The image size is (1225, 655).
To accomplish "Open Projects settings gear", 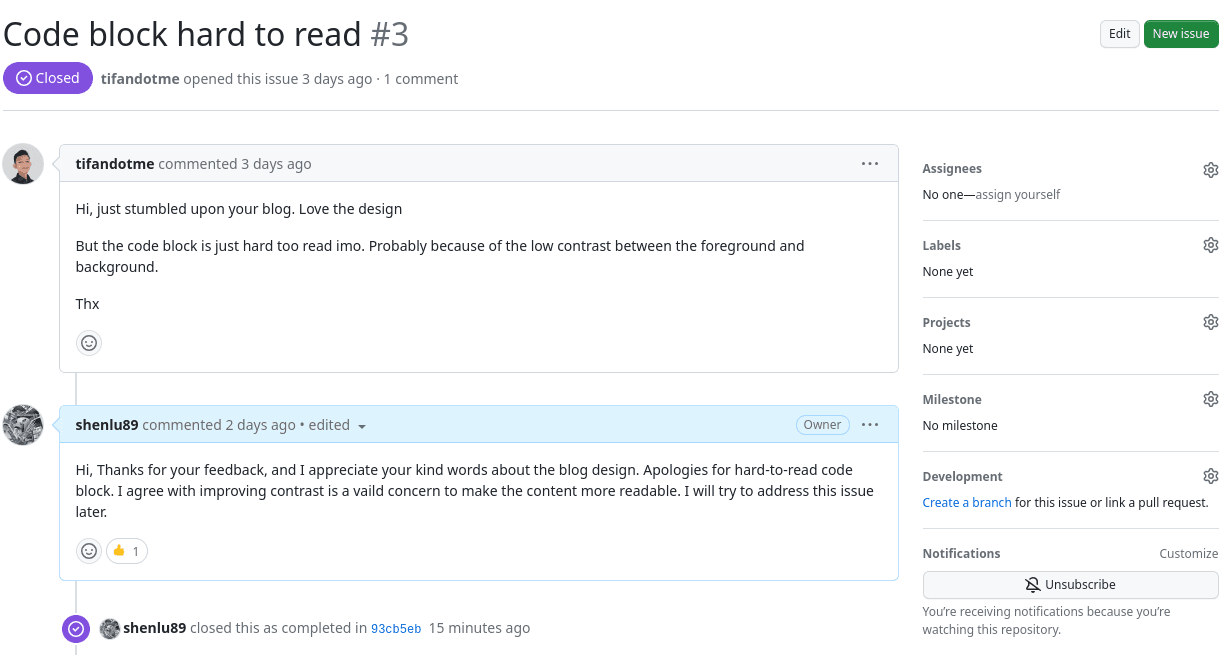I will [1210, 323].
